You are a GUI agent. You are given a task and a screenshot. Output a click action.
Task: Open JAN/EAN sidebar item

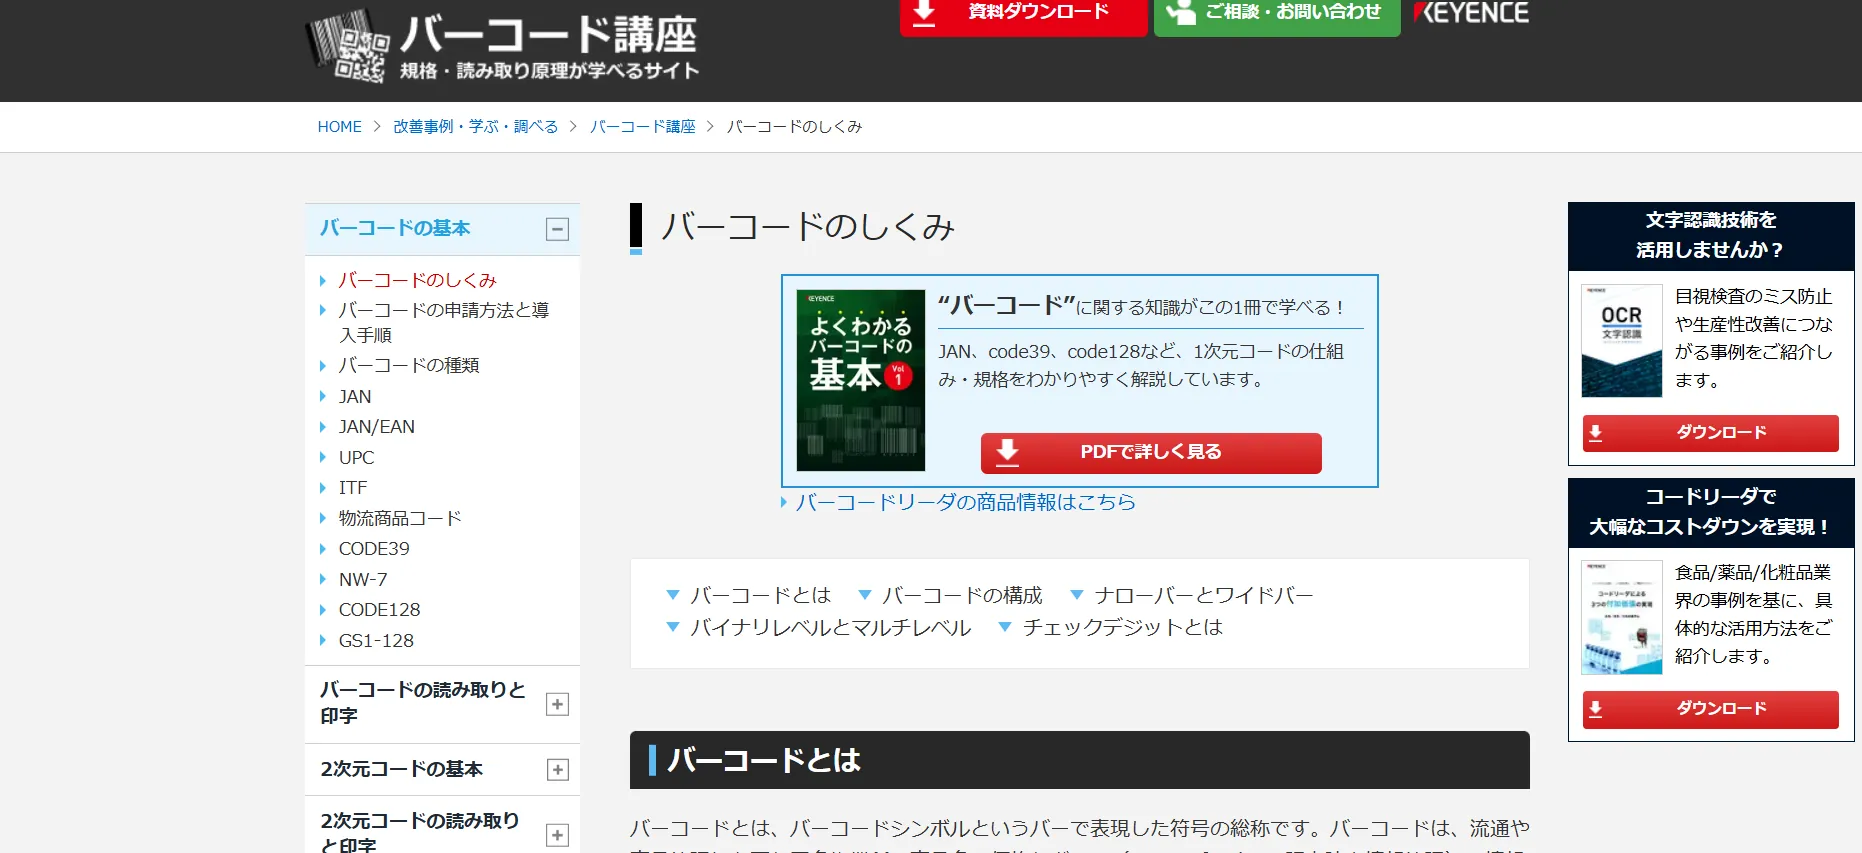(376, 426)
